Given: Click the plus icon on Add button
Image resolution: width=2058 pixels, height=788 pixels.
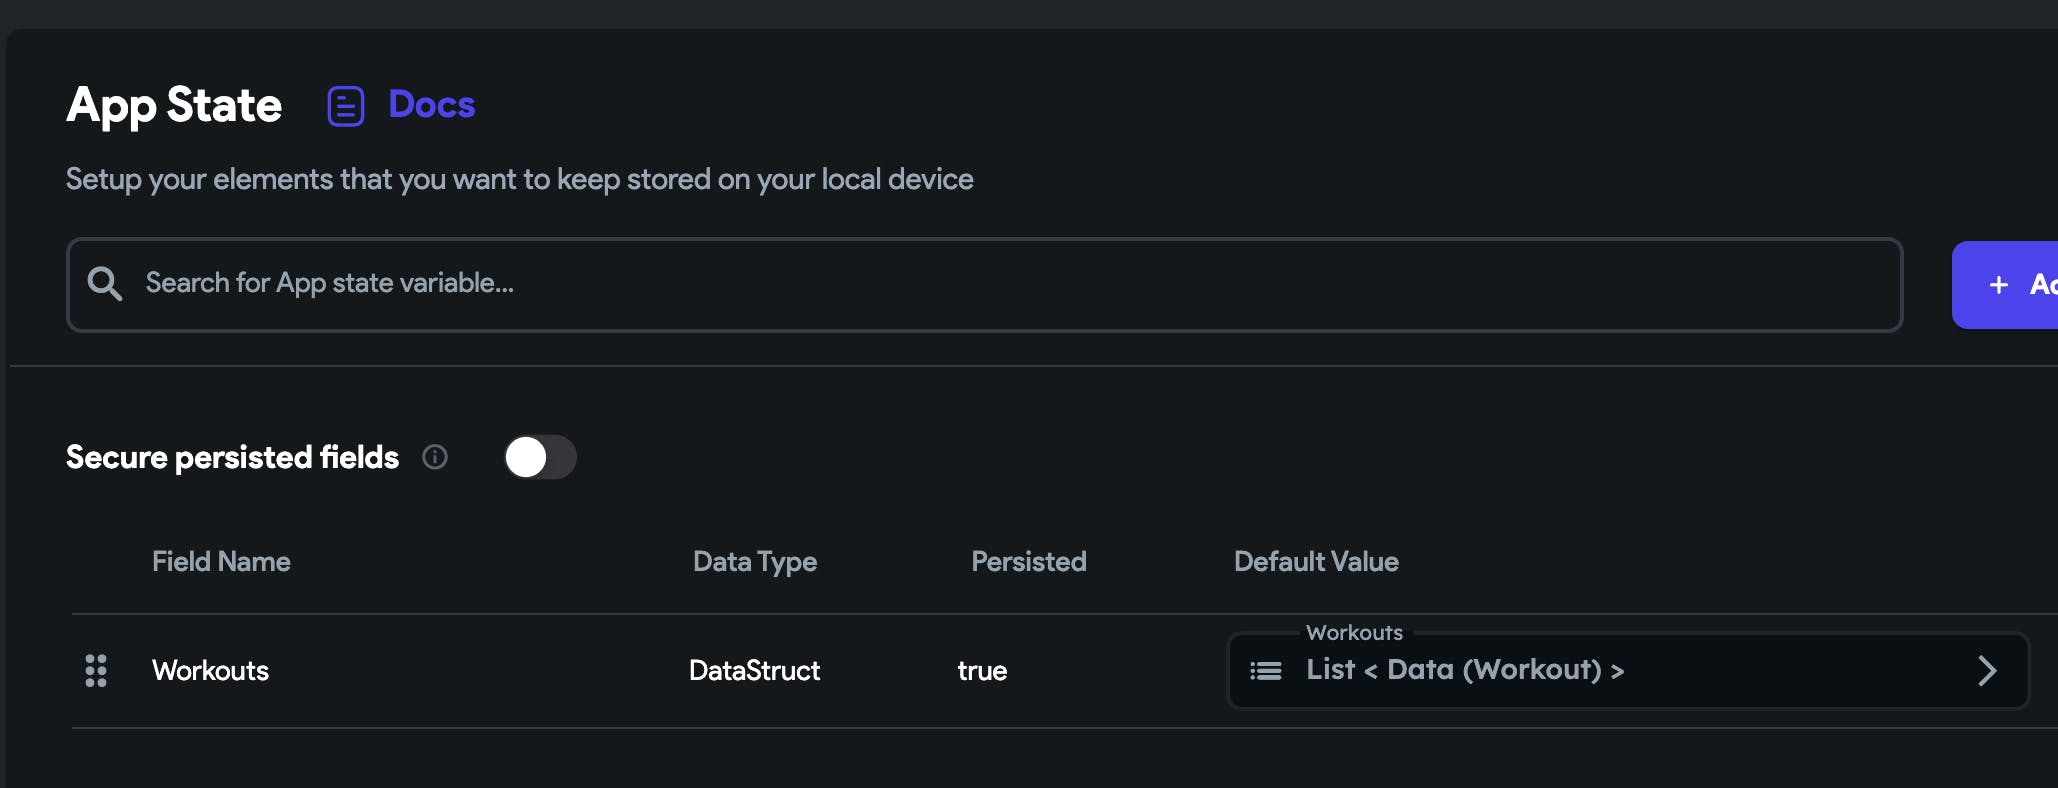Looking at the screenshot, I should [1998, 285].
